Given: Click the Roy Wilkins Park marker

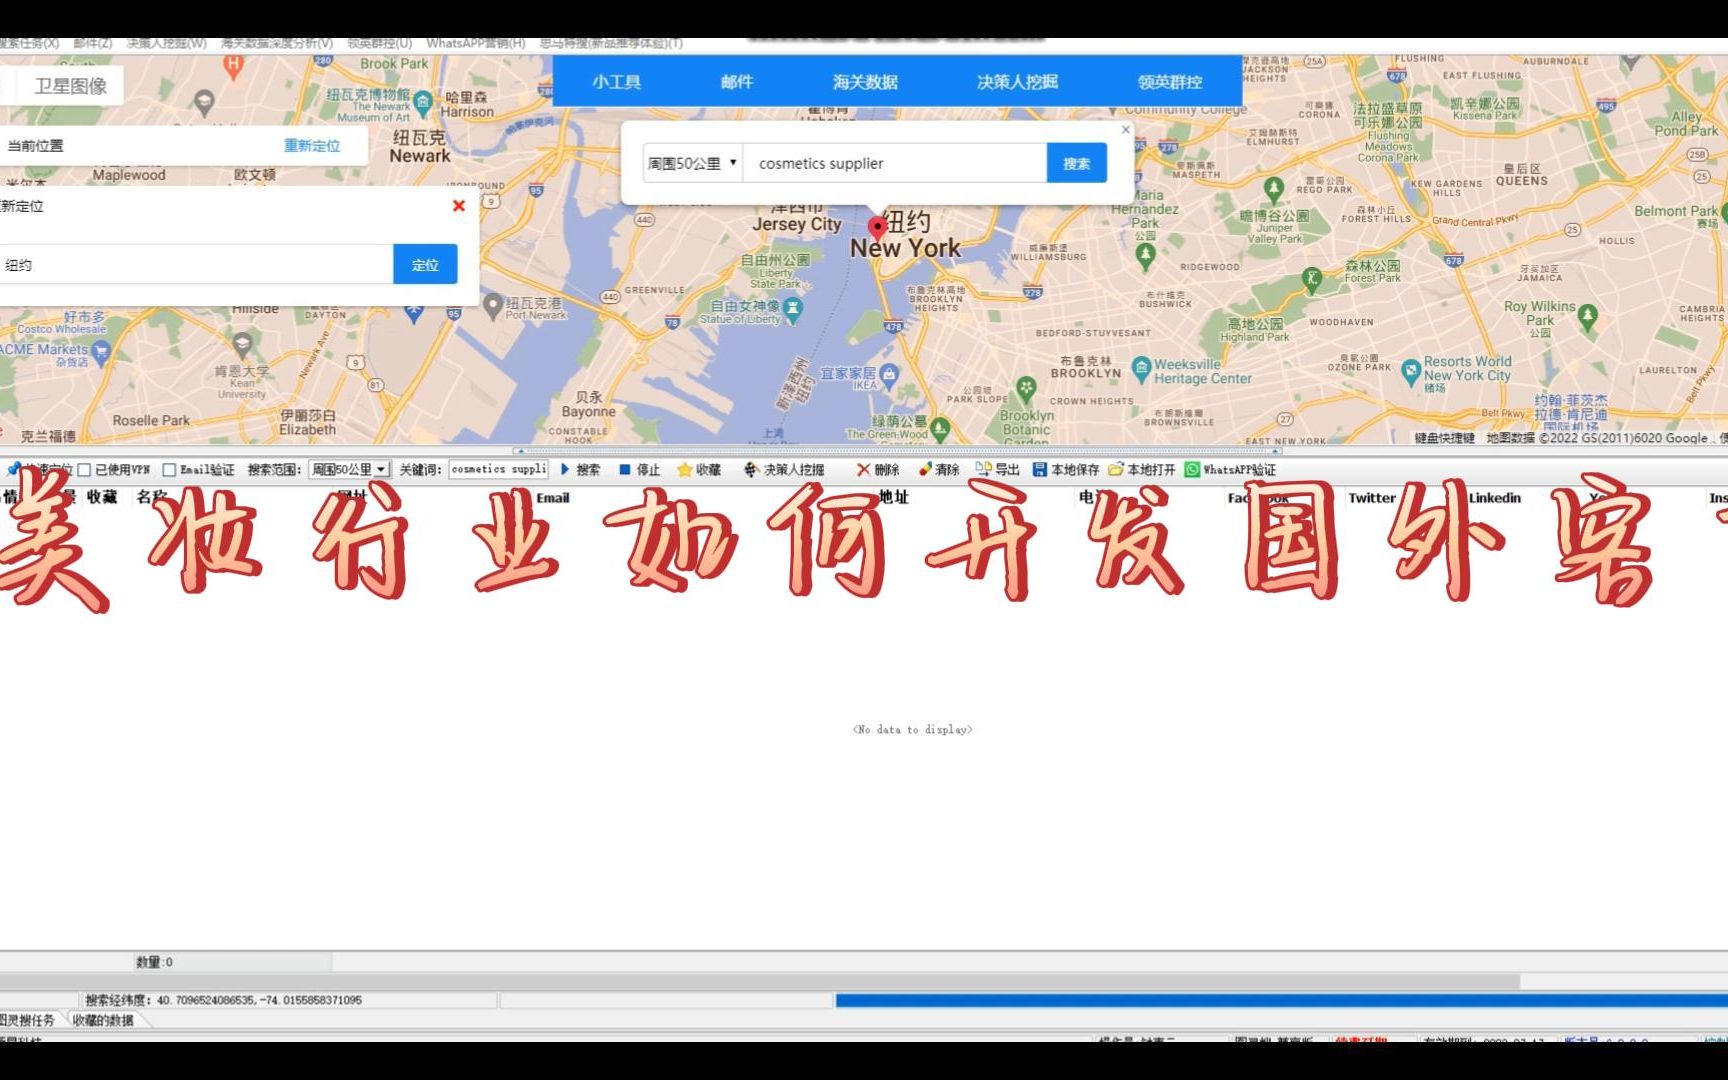Looking at the screenshot, I should (1588, 317).
